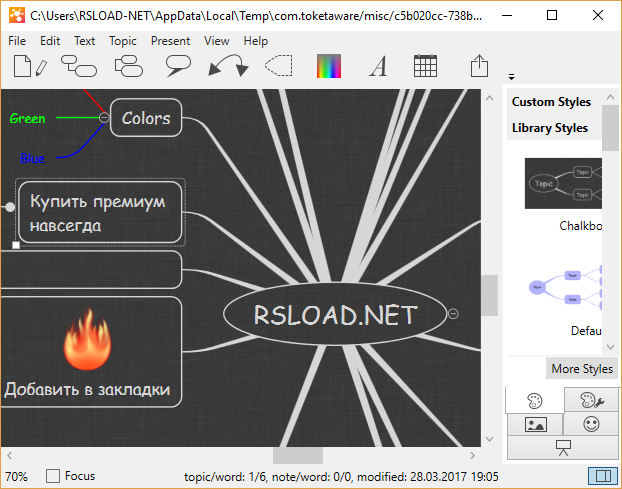This screenshot has height=489, width=622.
Task: Expand the Custom Styles section
Action: click(551, 102)
